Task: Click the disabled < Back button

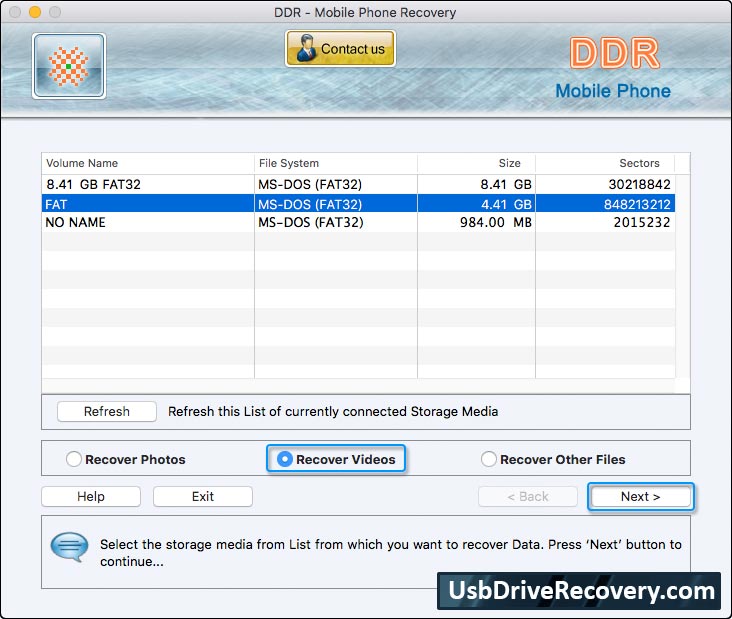Action: [528, 496]
